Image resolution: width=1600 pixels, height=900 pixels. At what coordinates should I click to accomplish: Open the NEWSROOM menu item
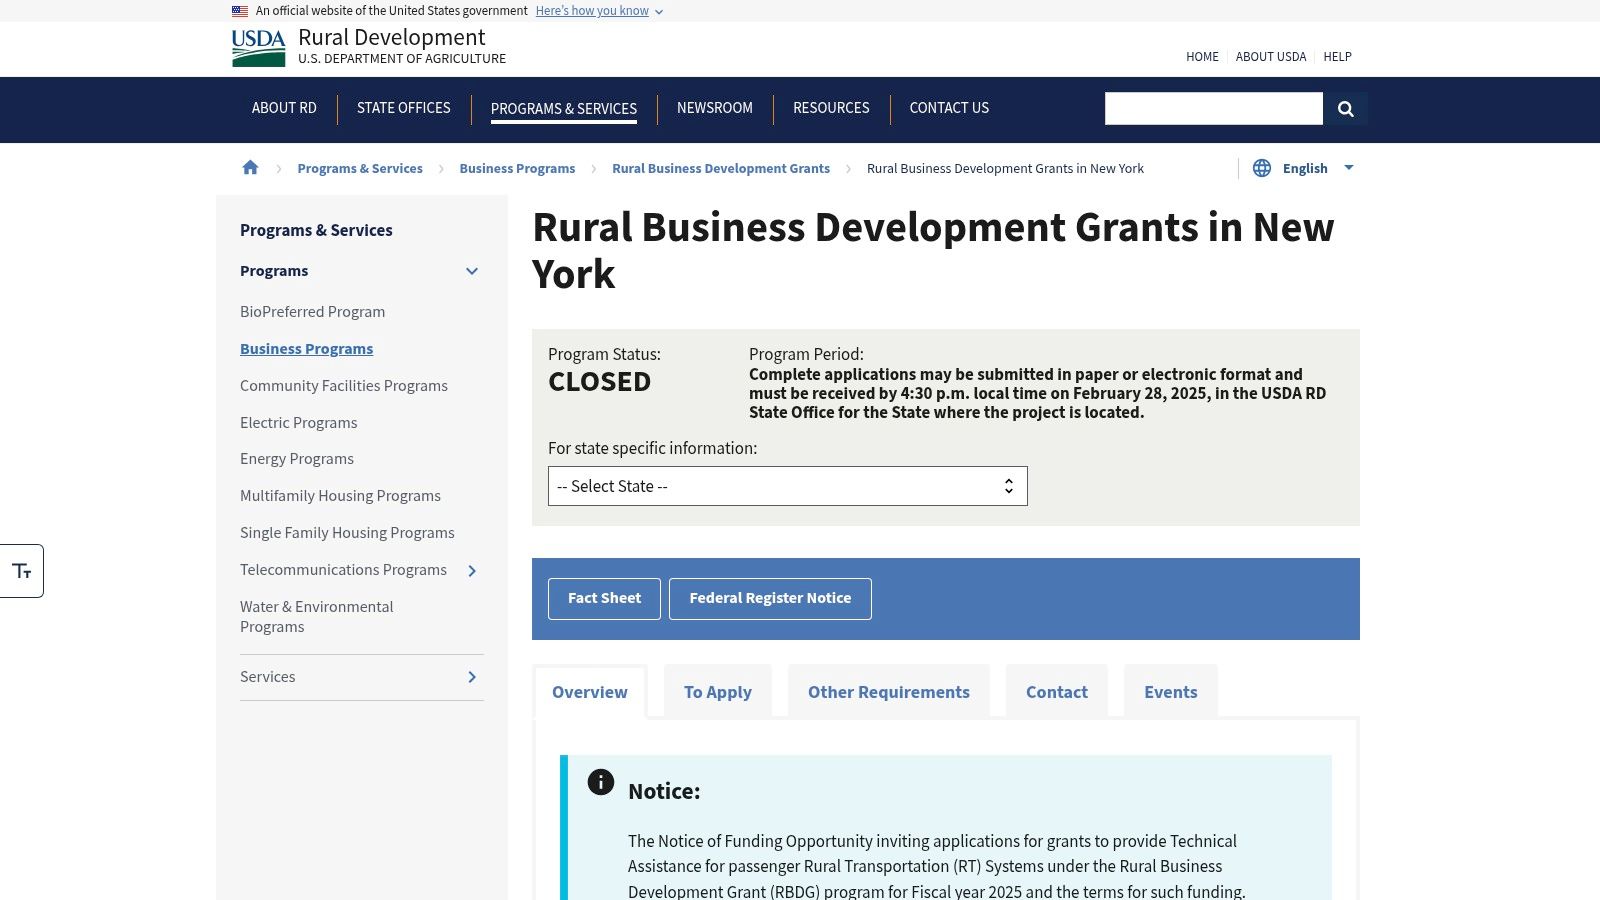coord(714,108)
